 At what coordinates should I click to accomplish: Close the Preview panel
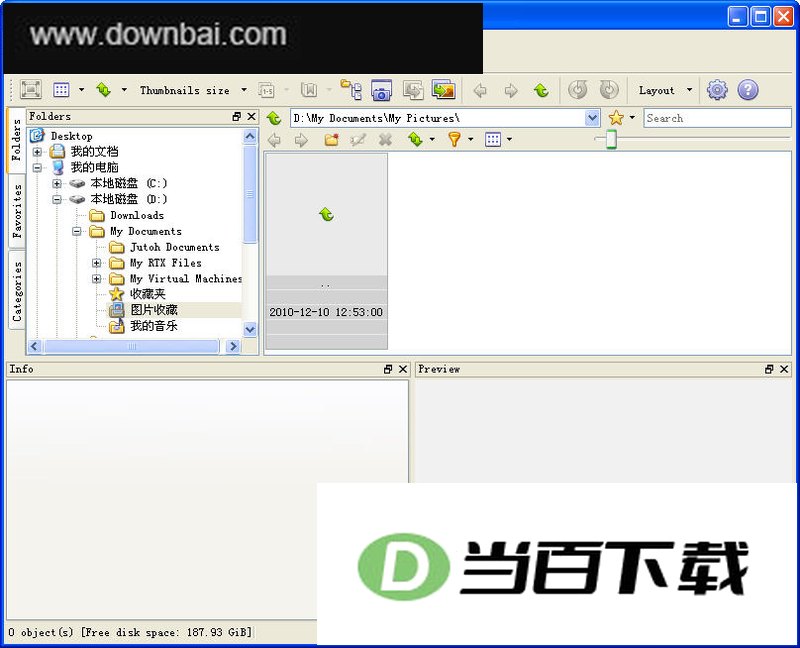click(x=784, y=369)
